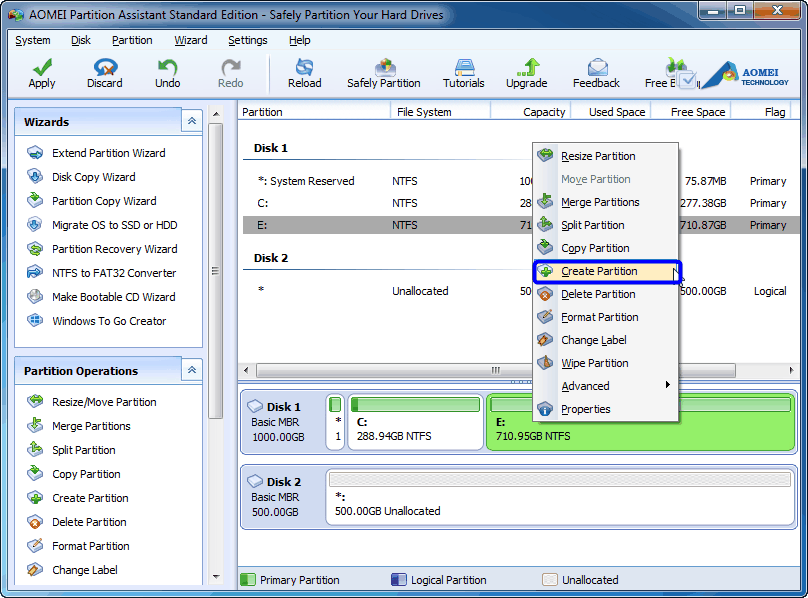Click the Disk 1 Basic MBR label in the disk map

coord(282,422)
